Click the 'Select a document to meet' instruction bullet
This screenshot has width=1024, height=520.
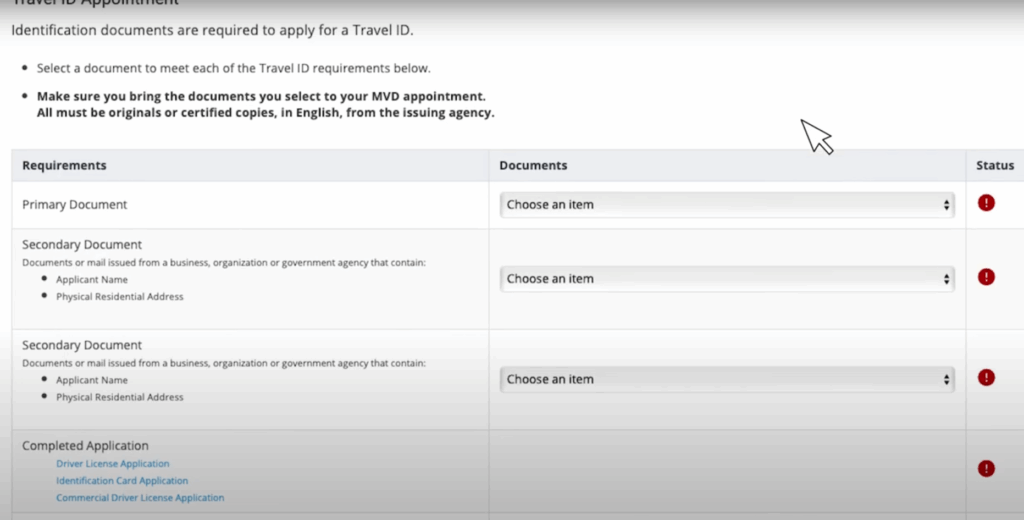pyautogui.click(x=234, y=68)
